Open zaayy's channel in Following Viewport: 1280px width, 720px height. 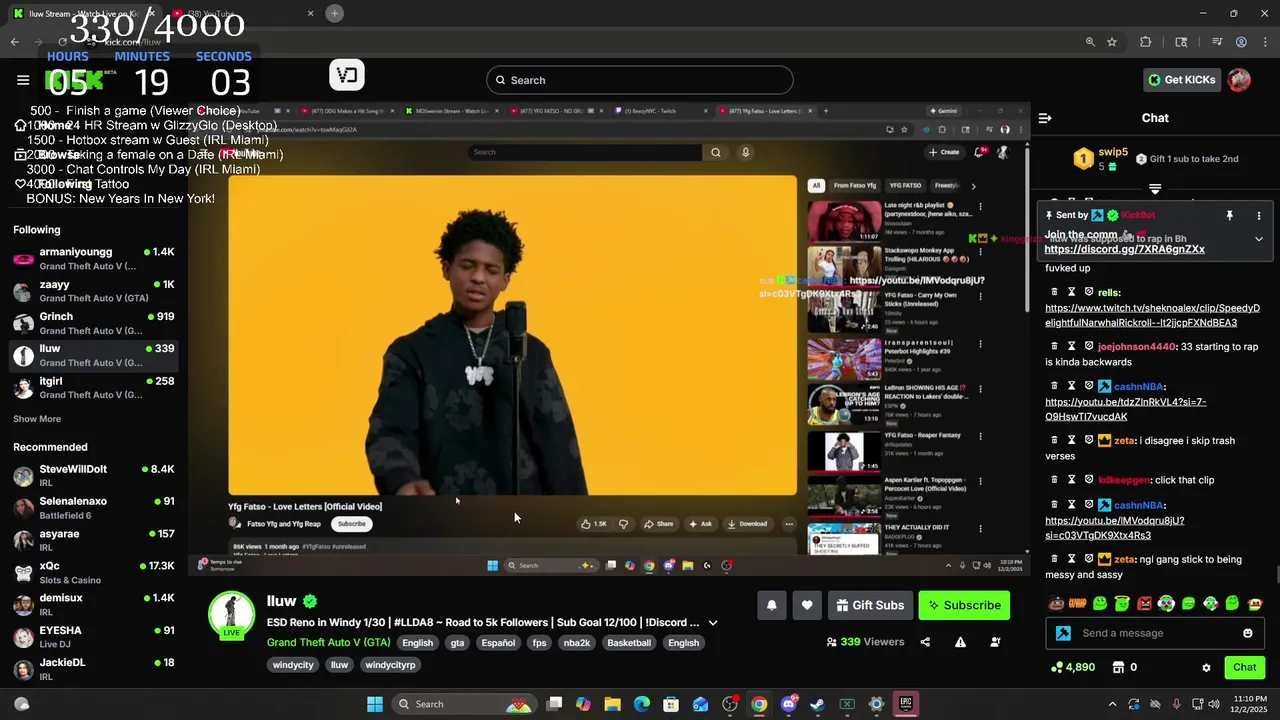click(x=94, y=291)
